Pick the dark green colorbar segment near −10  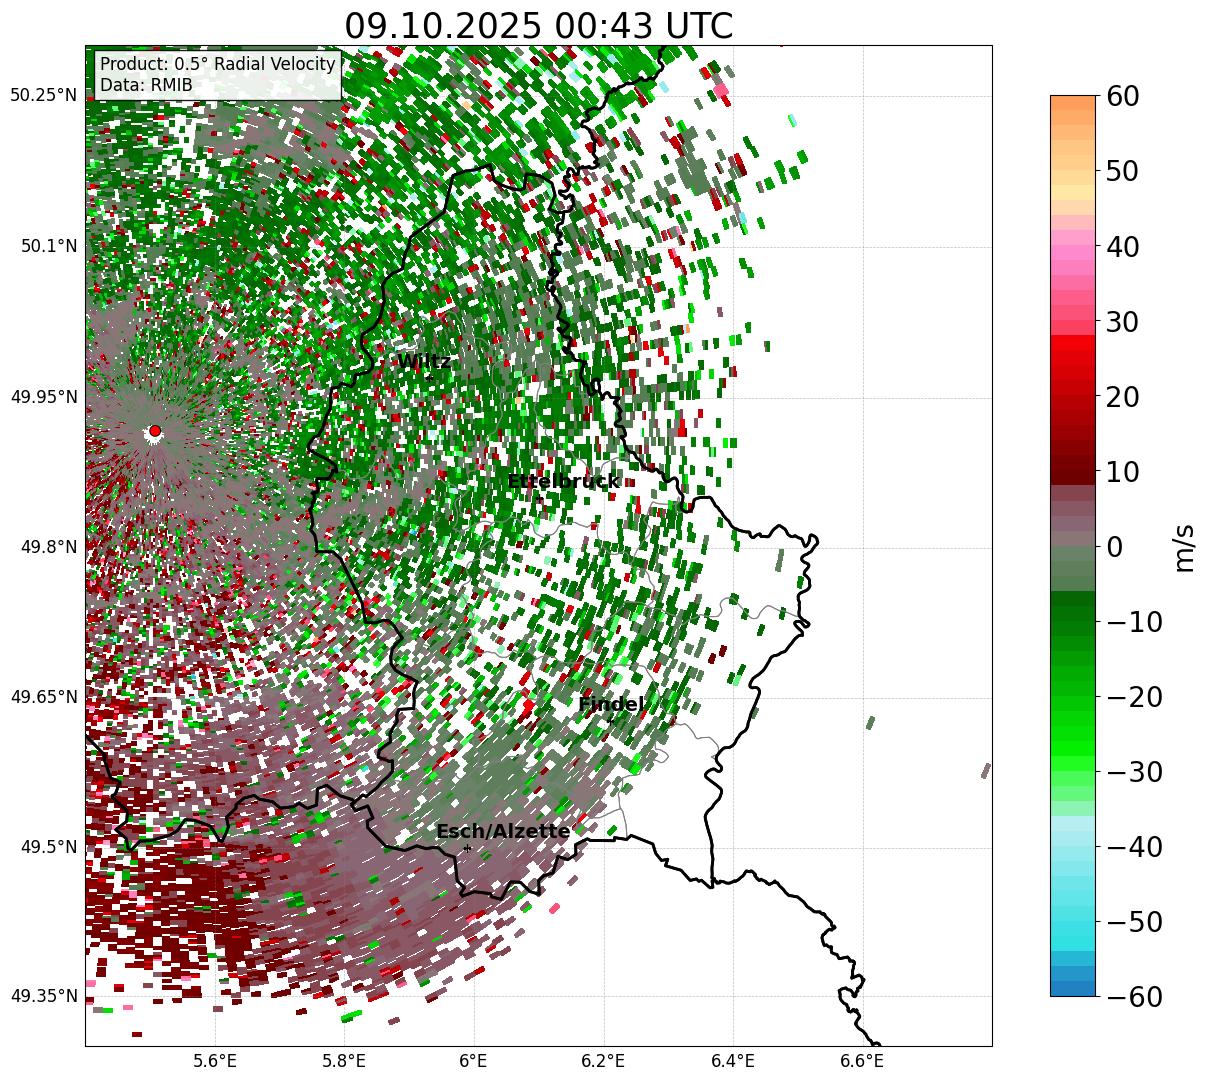(x=1073, y=613)
